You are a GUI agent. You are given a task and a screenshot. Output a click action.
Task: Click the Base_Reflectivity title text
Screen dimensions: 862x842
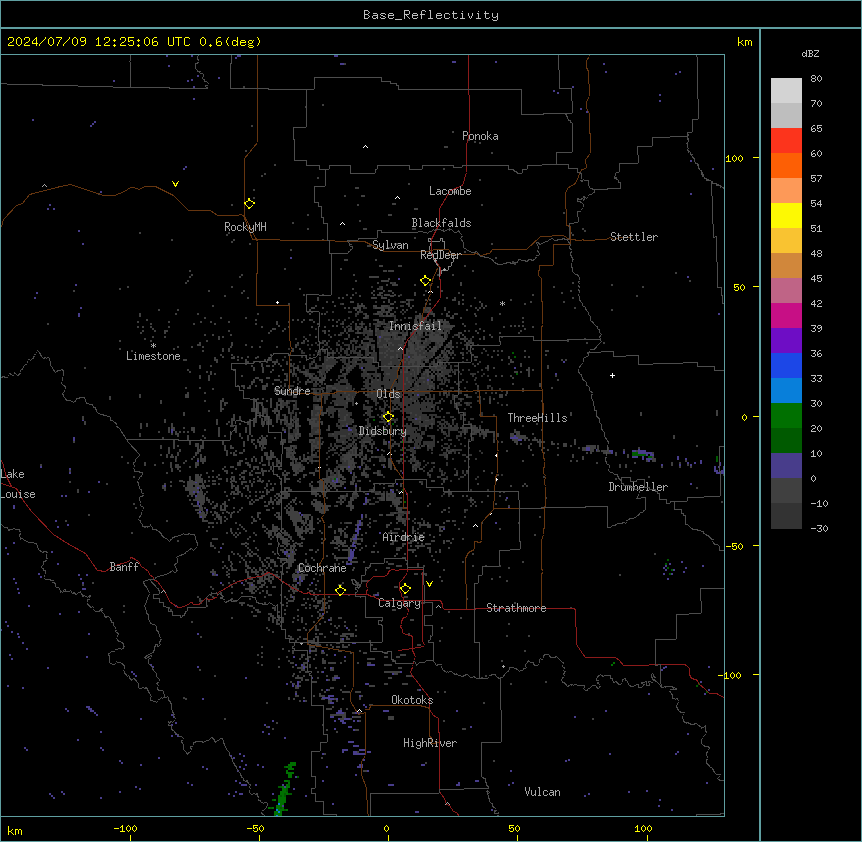point(431,15)
